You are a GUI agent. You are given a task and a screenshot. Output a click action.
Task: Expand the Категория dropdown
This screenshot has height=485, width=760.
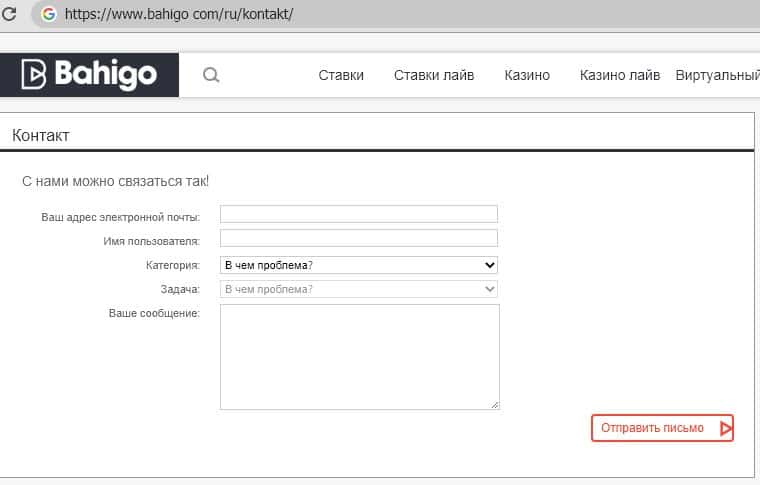tap(358, 265)
